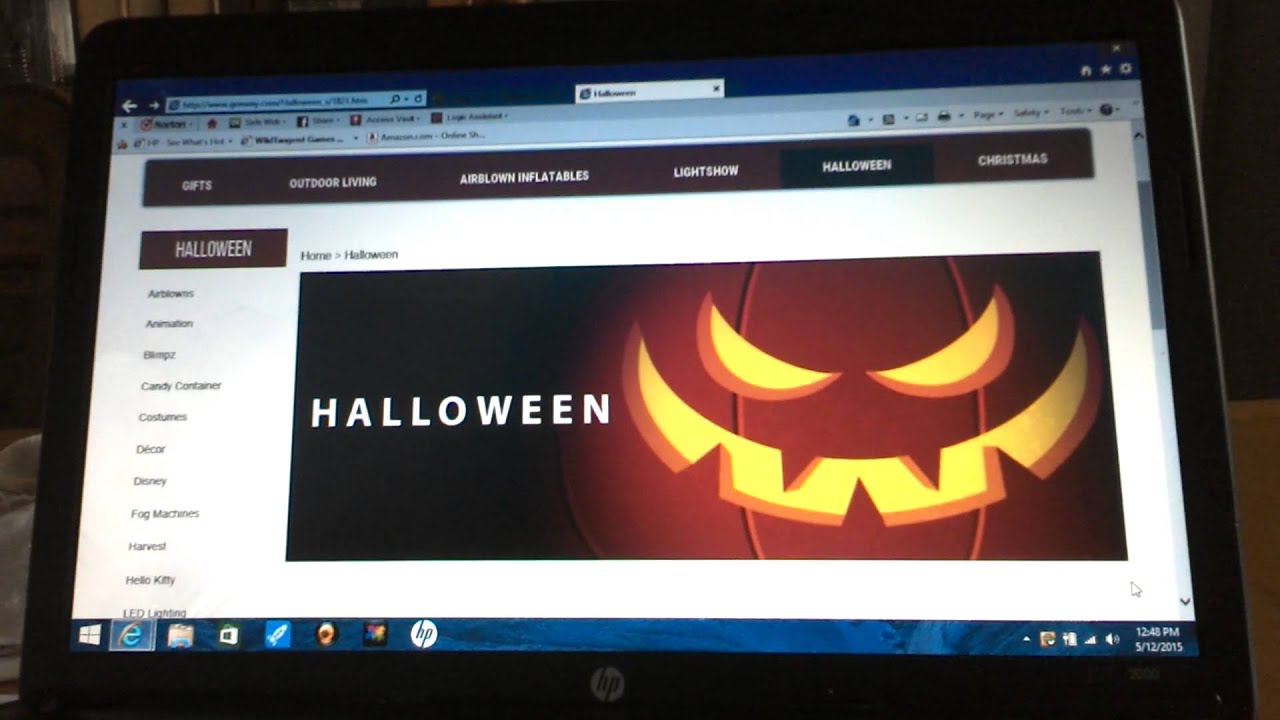1280x720 pixels.
Task: Go back with the browser Back arrow
Action: (129, 105)
